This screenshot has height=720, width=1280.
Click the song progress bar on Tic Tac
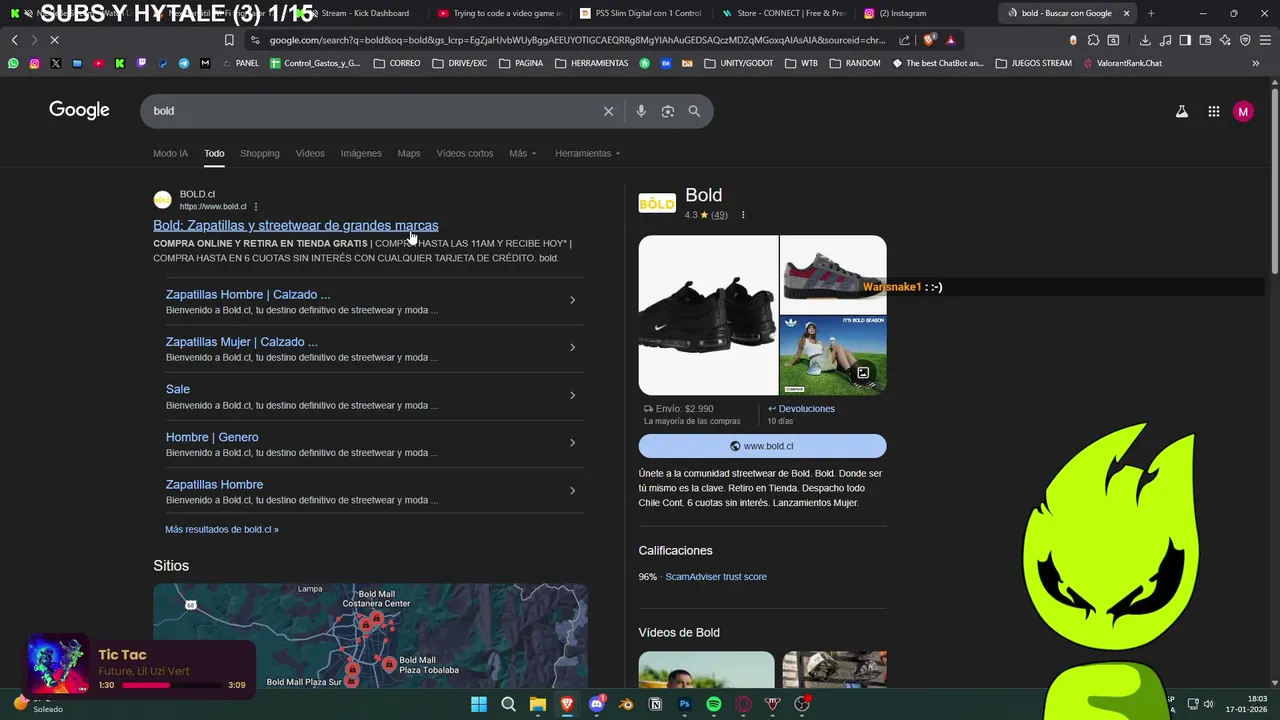coord(172,685)
